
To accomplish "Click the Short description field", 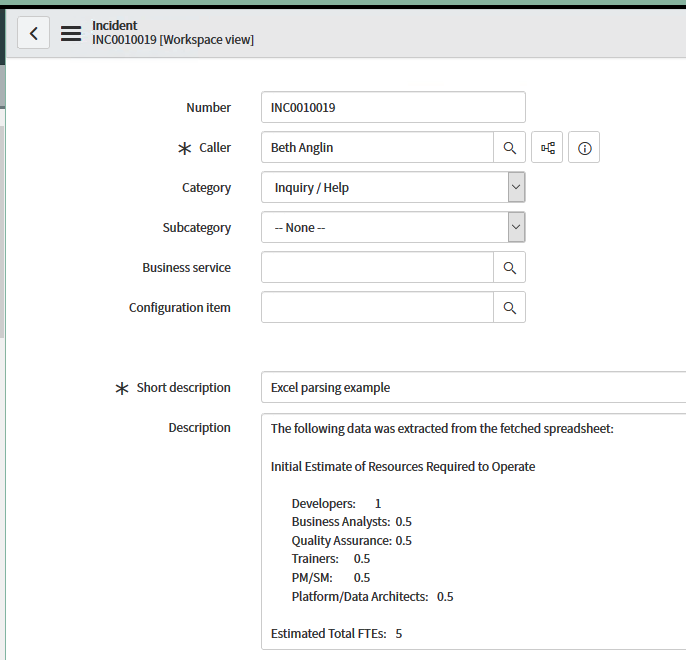I will [474, 387].
